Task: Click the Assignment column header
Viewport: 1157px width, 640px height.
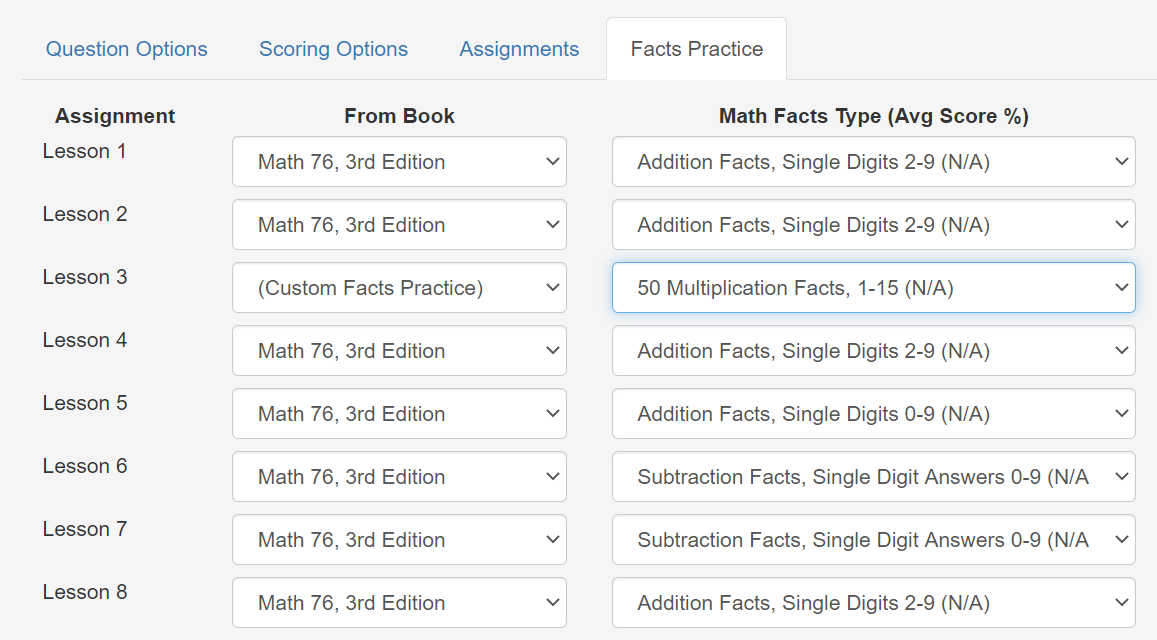Action: [x=115, y=116]
